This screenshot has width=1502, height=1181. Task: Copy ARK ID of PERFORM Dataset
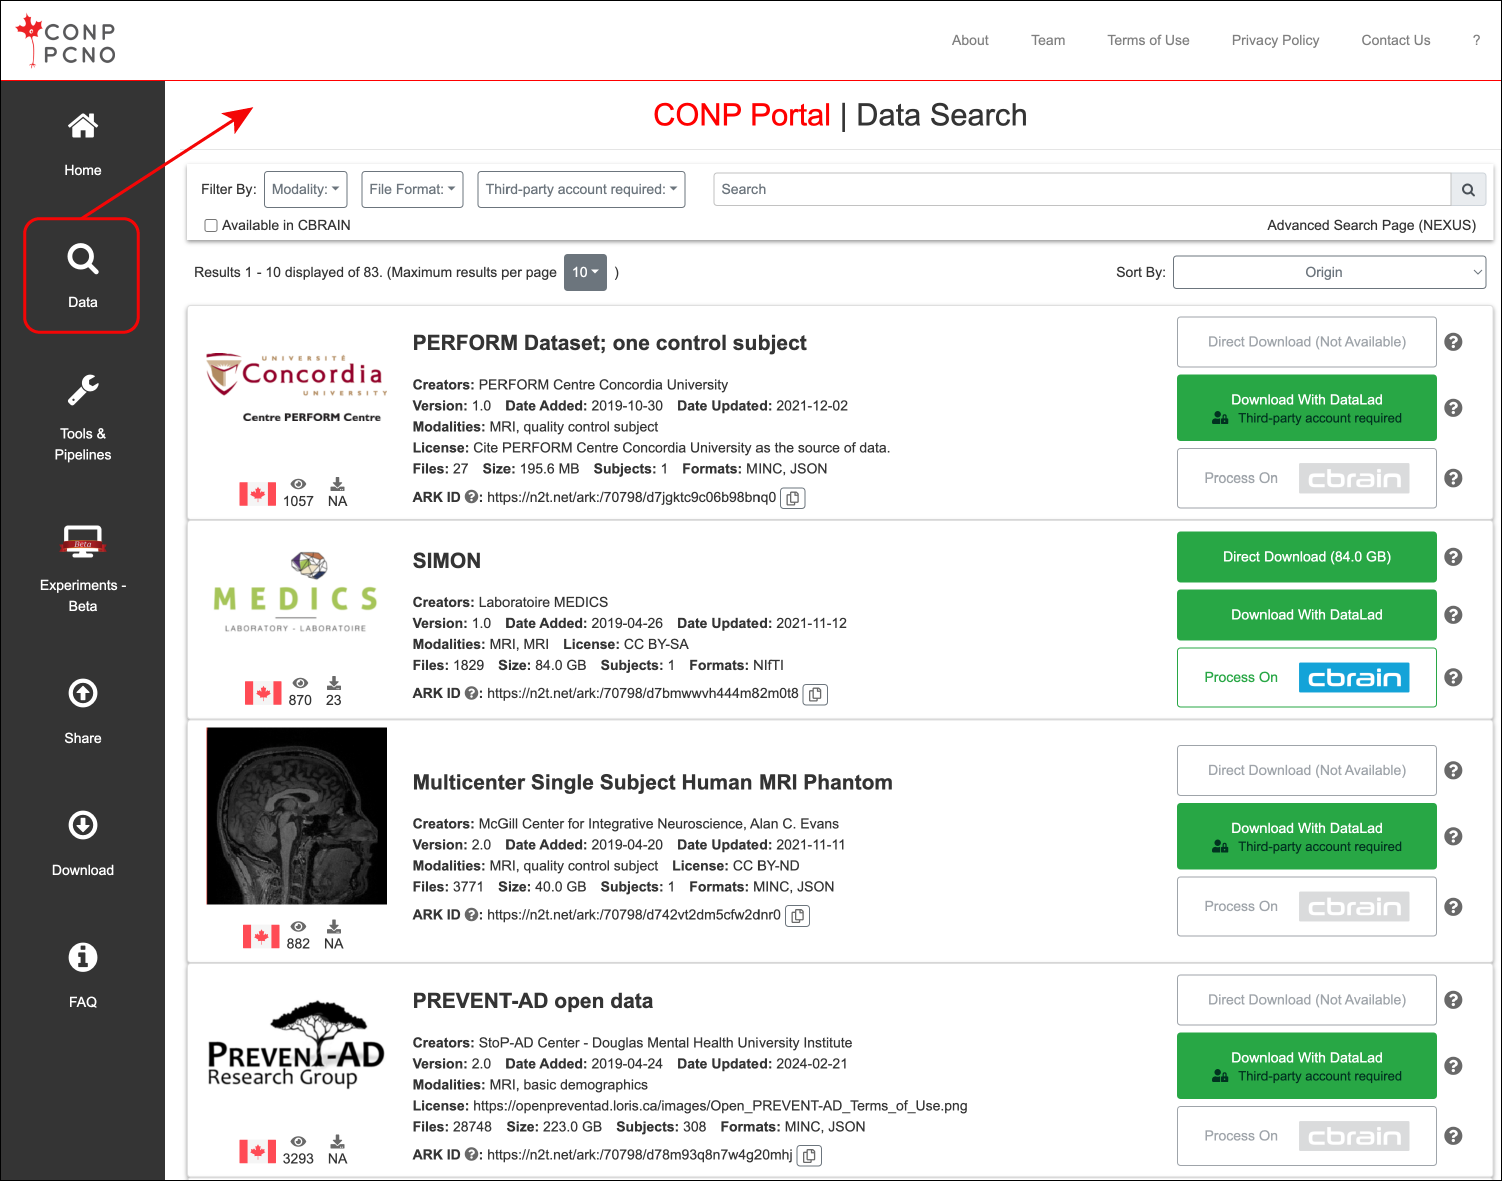coord(793,498)
